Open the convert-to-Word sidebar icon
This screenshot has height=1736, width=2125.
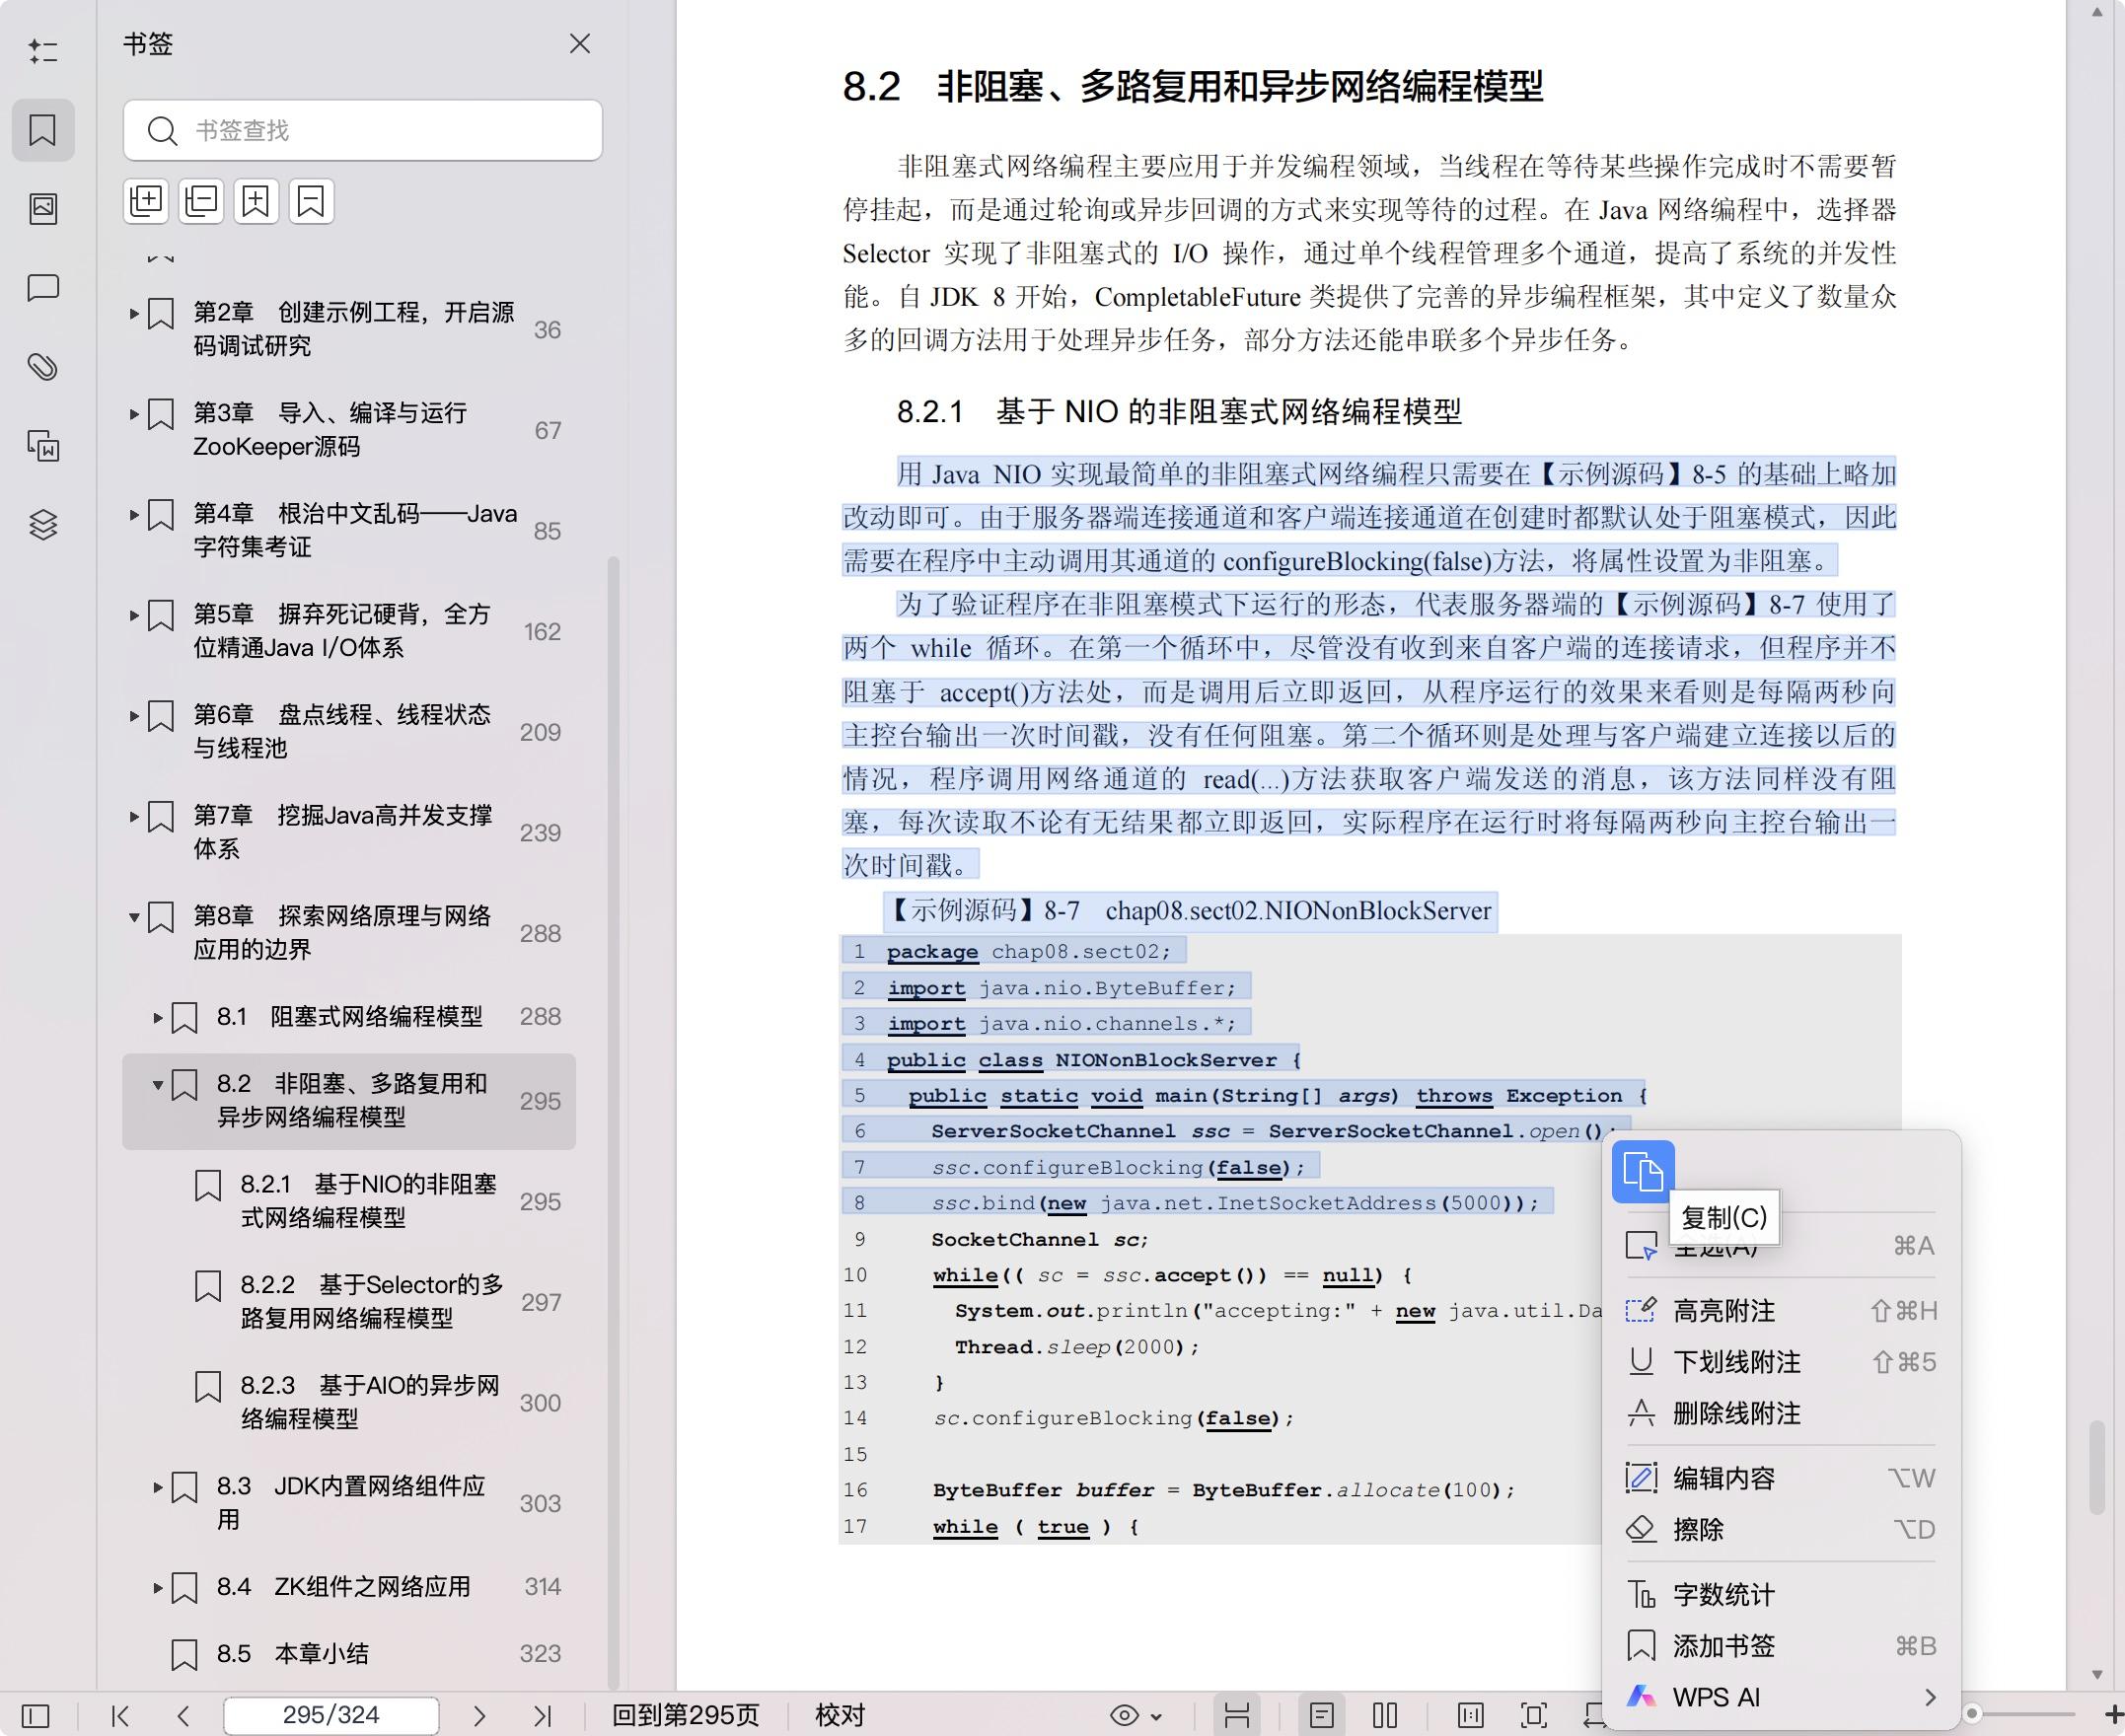(x=43, y=446)
